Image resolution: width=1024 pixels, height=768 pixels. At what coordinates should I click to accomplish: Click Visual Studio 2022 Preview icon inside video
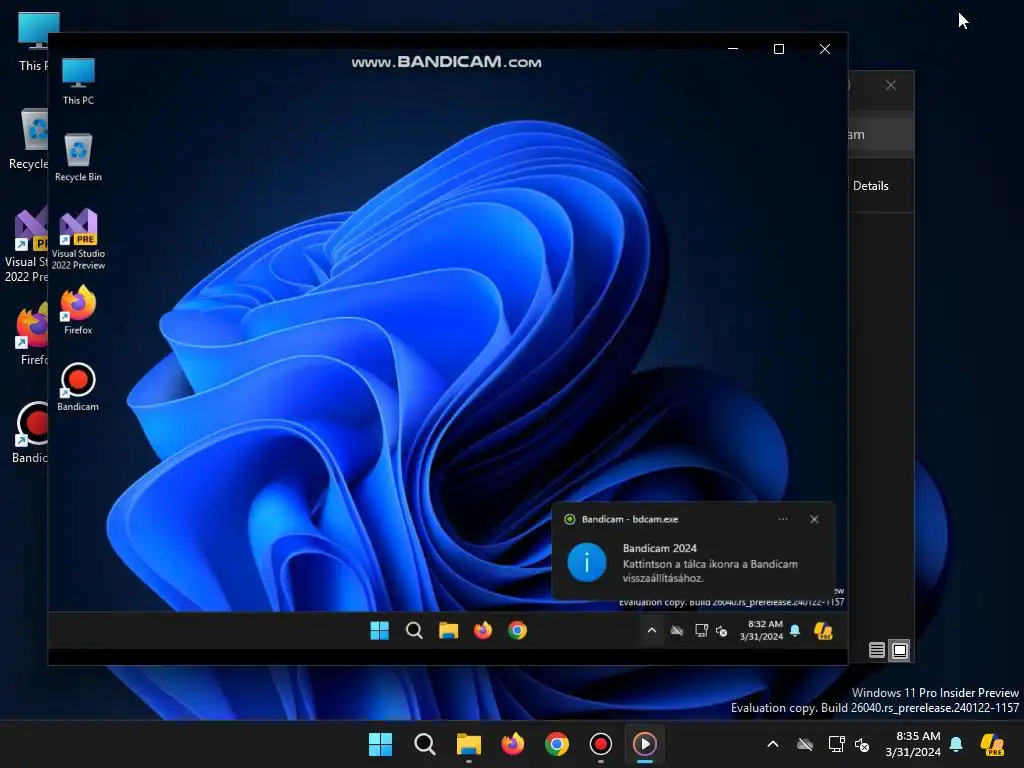tap(78, 239)
